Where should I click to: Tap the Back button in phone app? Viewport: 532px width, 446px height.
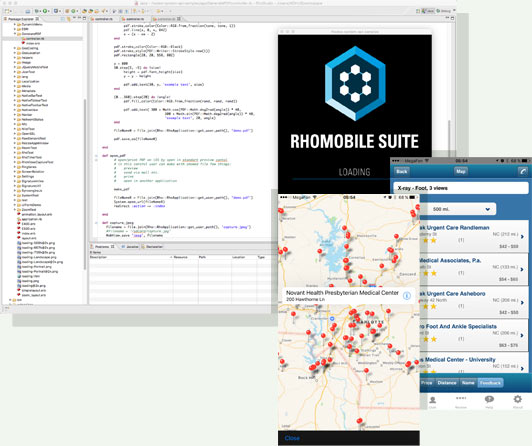point(402,171)
